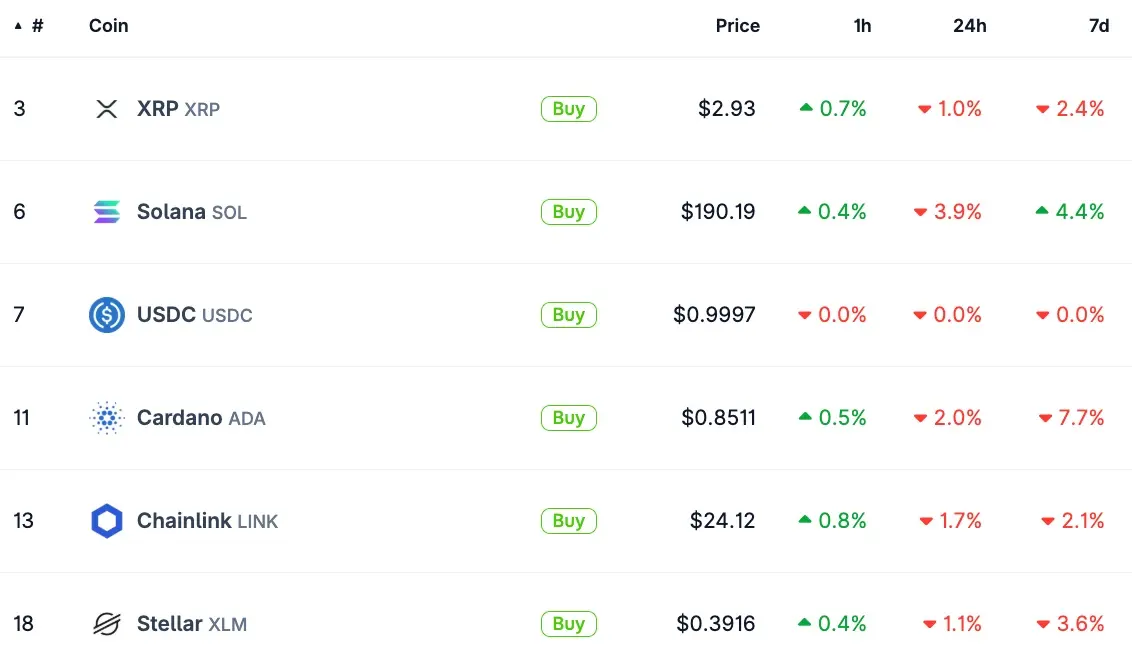Buy XRP using its Buy button
Viewport: 1132px width, 672px height.
(569, 109)
